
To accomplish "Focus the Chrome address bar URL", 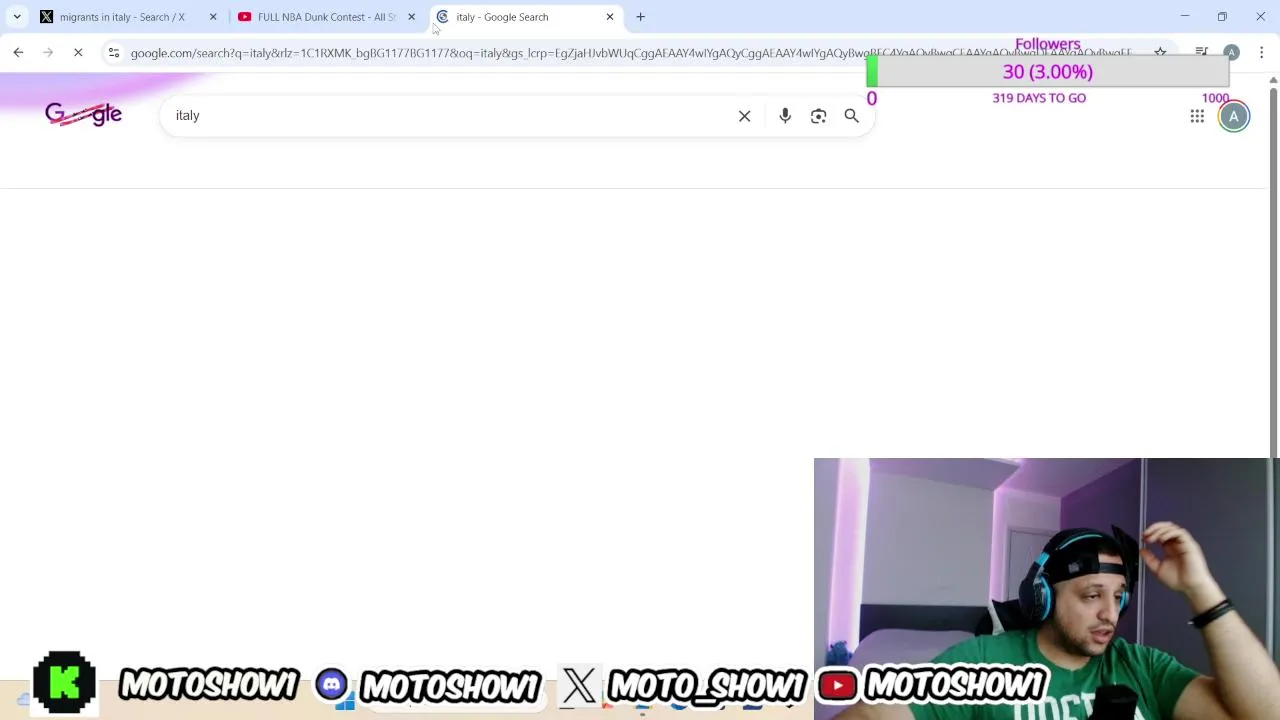I will click(630, 52).
